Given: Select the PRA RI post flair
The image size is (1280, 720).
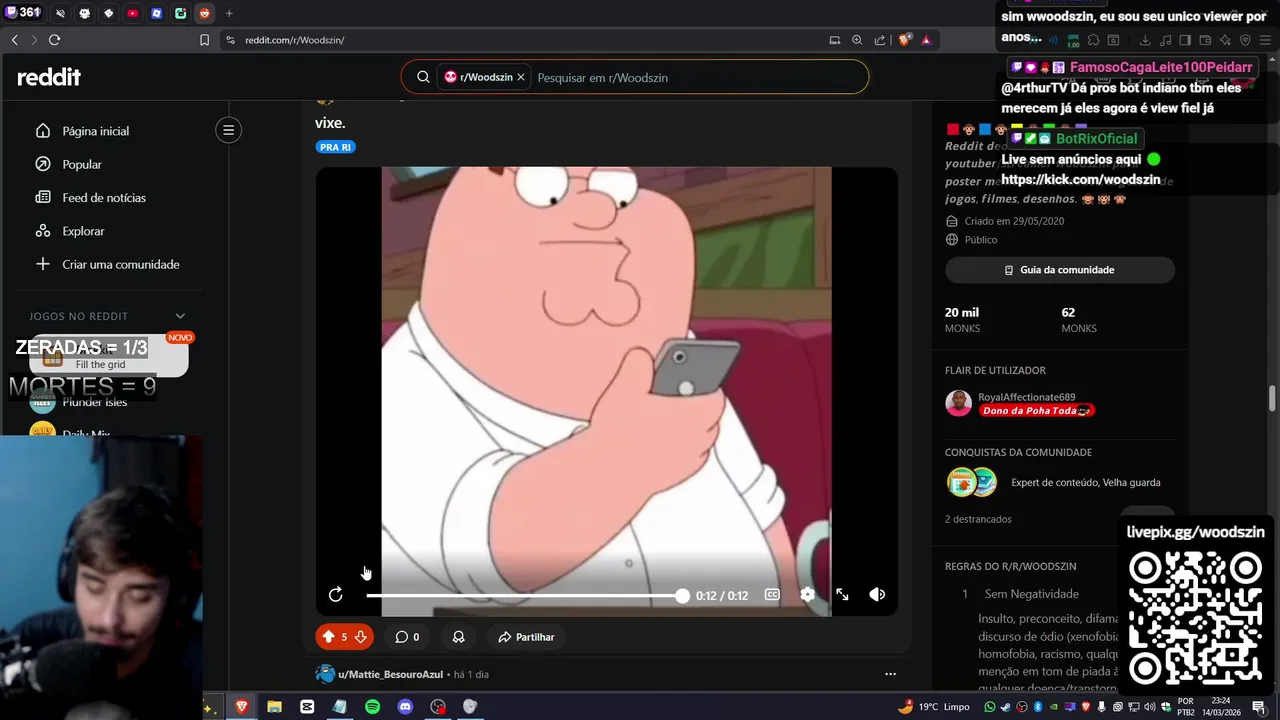Looking at the screenshot, I should [336, 147].
